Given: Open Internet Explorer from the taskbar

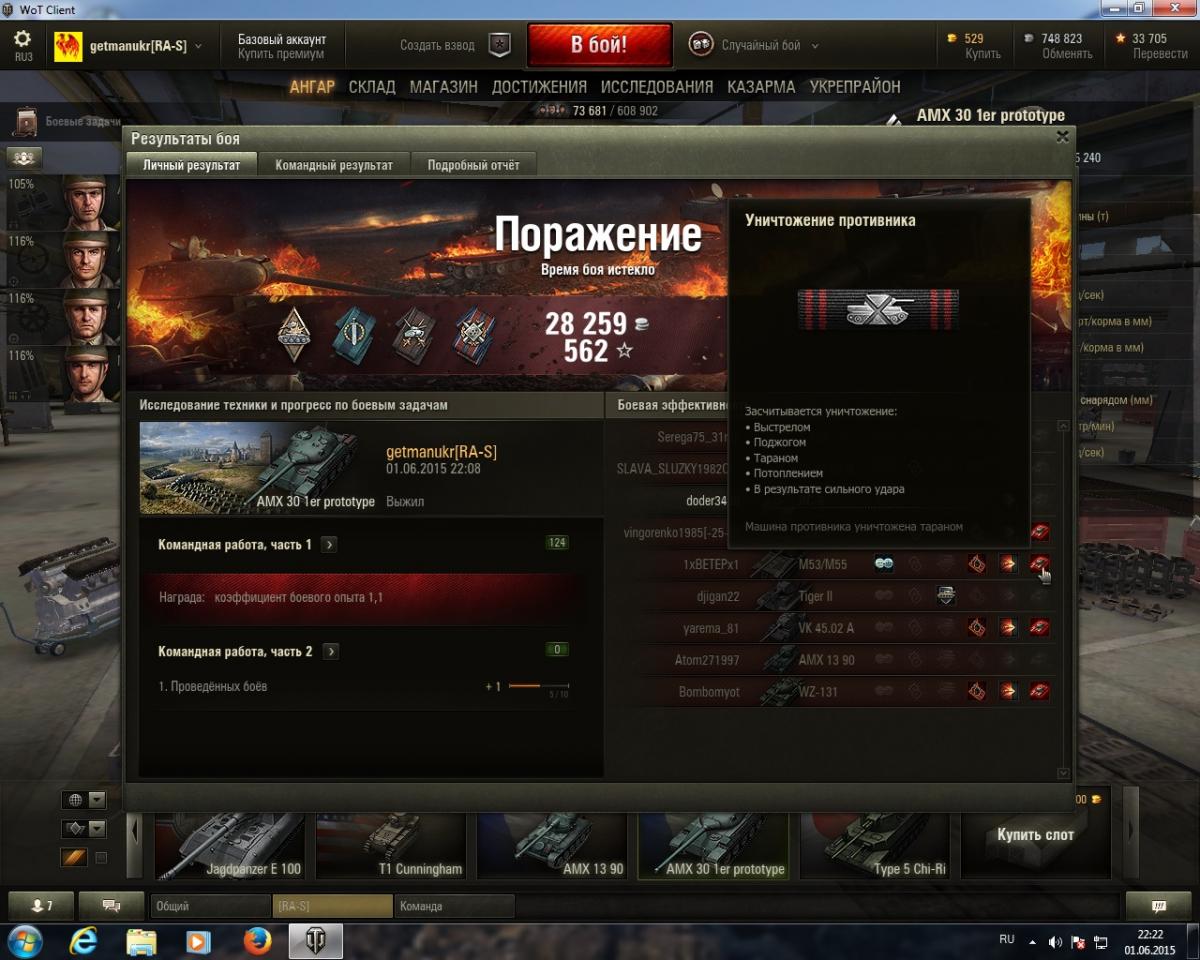Looking at the screenshot, I should 84,941.
